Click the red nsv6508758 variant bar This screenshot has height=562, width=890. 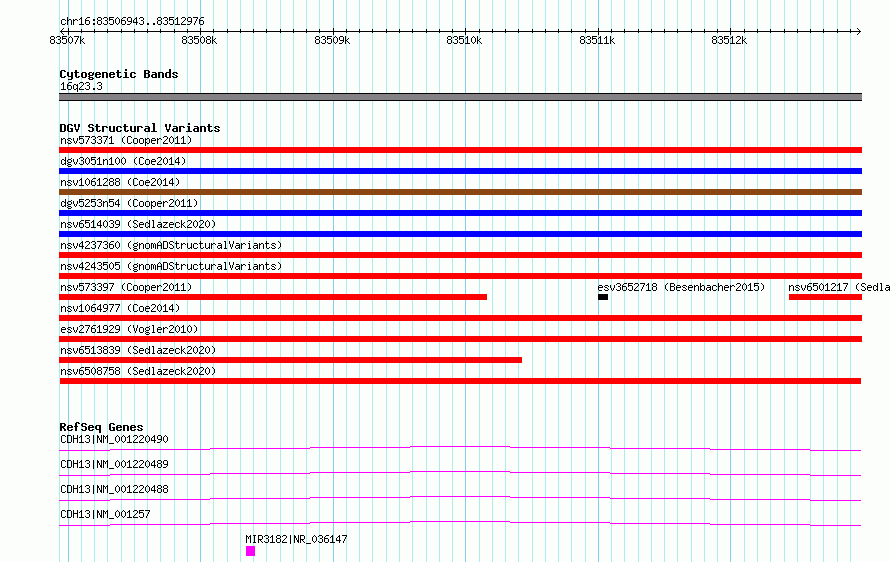point(460,381)
